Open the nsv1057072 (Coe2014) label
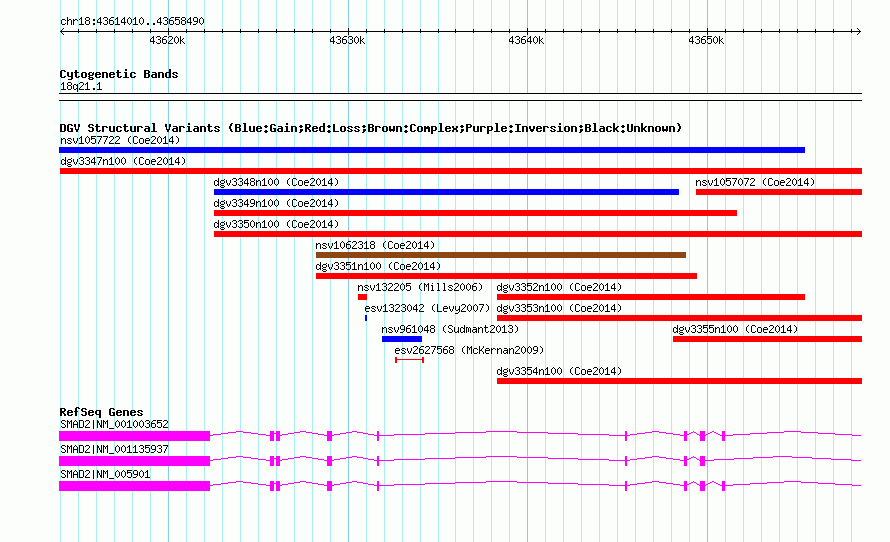 [755, 182]
